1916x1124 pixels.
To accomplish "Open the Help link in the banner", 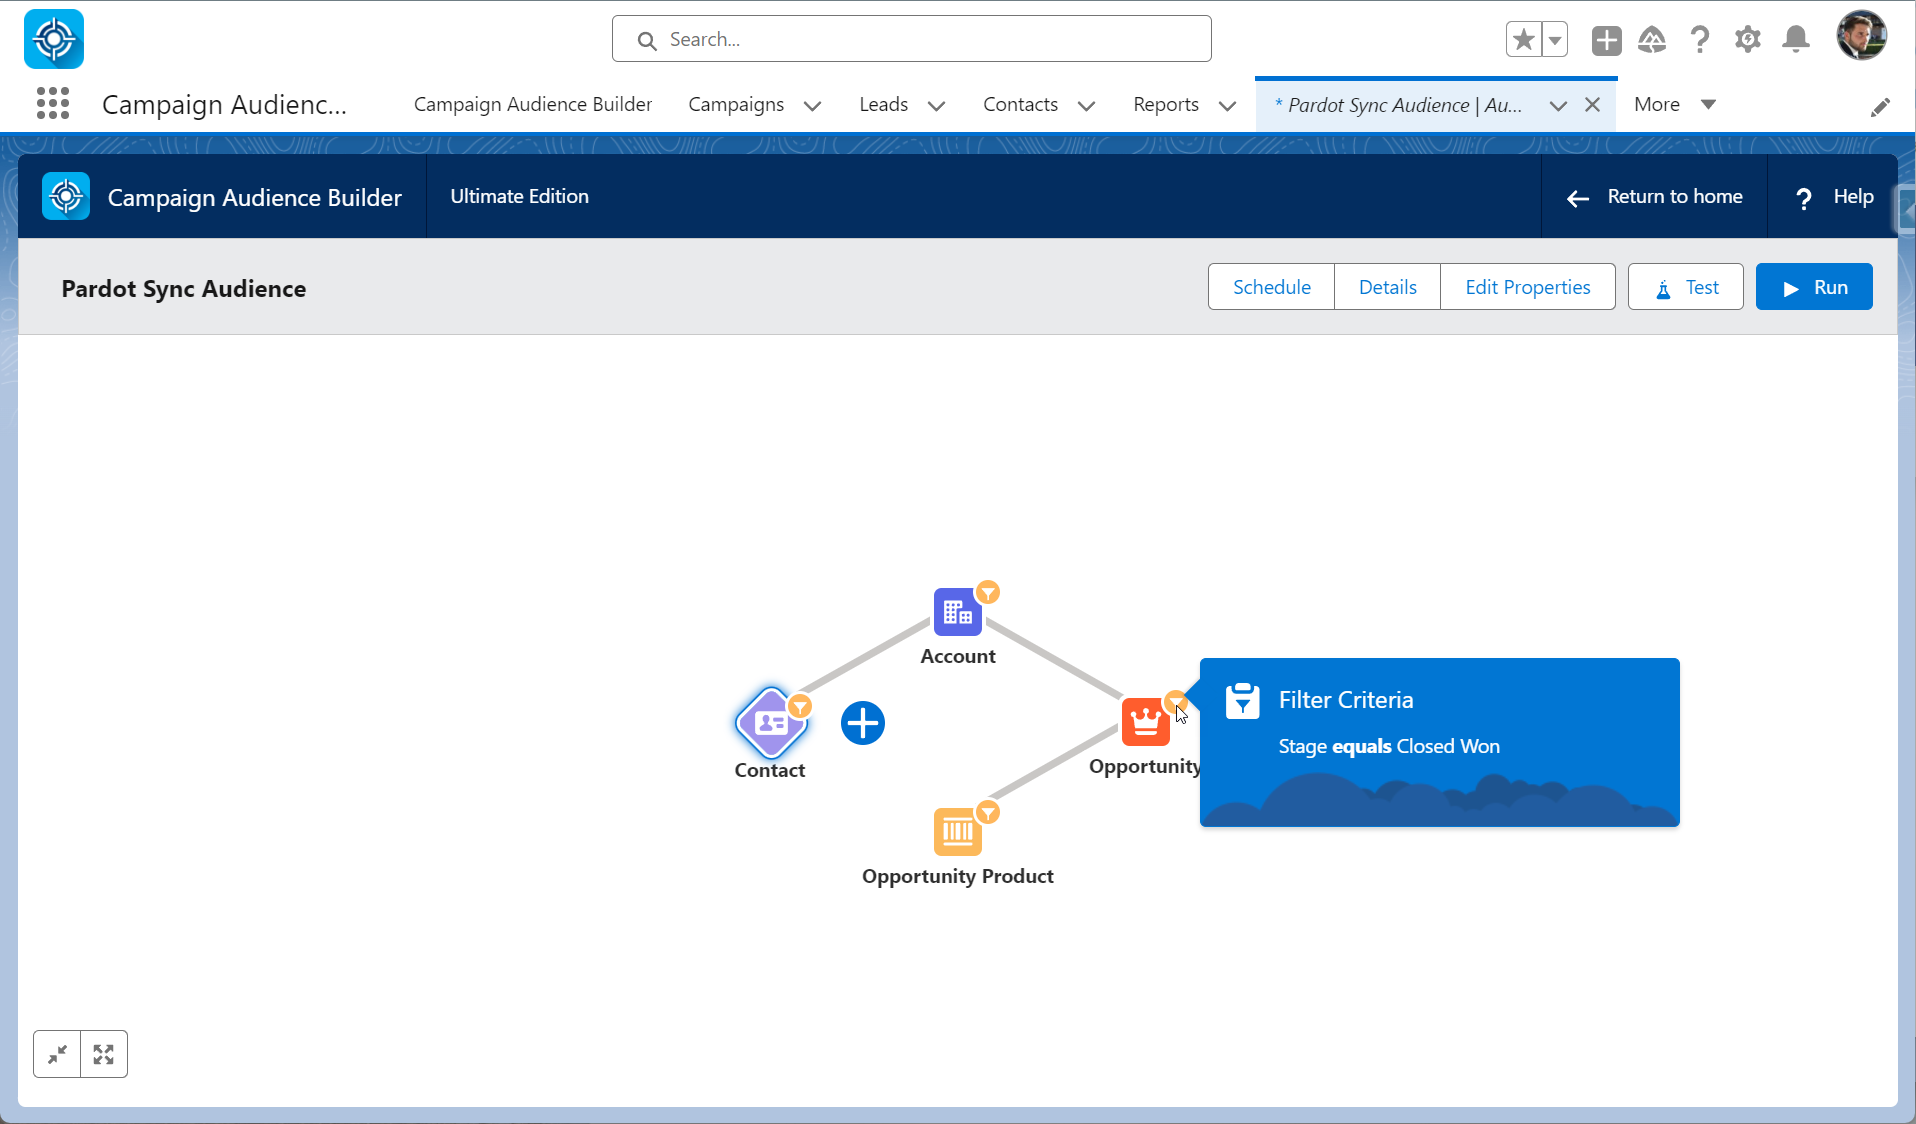I will pyautogui.click(x=1834, y=197).
